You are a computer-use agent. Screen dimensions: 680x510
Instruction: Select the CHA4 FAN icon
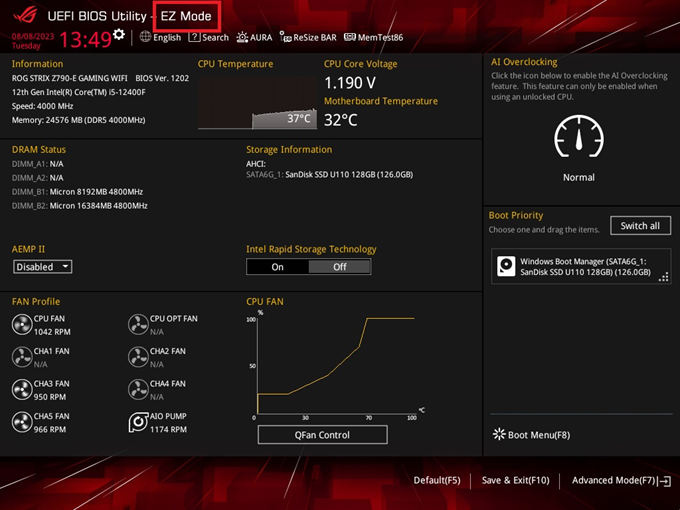click(138, 389)
